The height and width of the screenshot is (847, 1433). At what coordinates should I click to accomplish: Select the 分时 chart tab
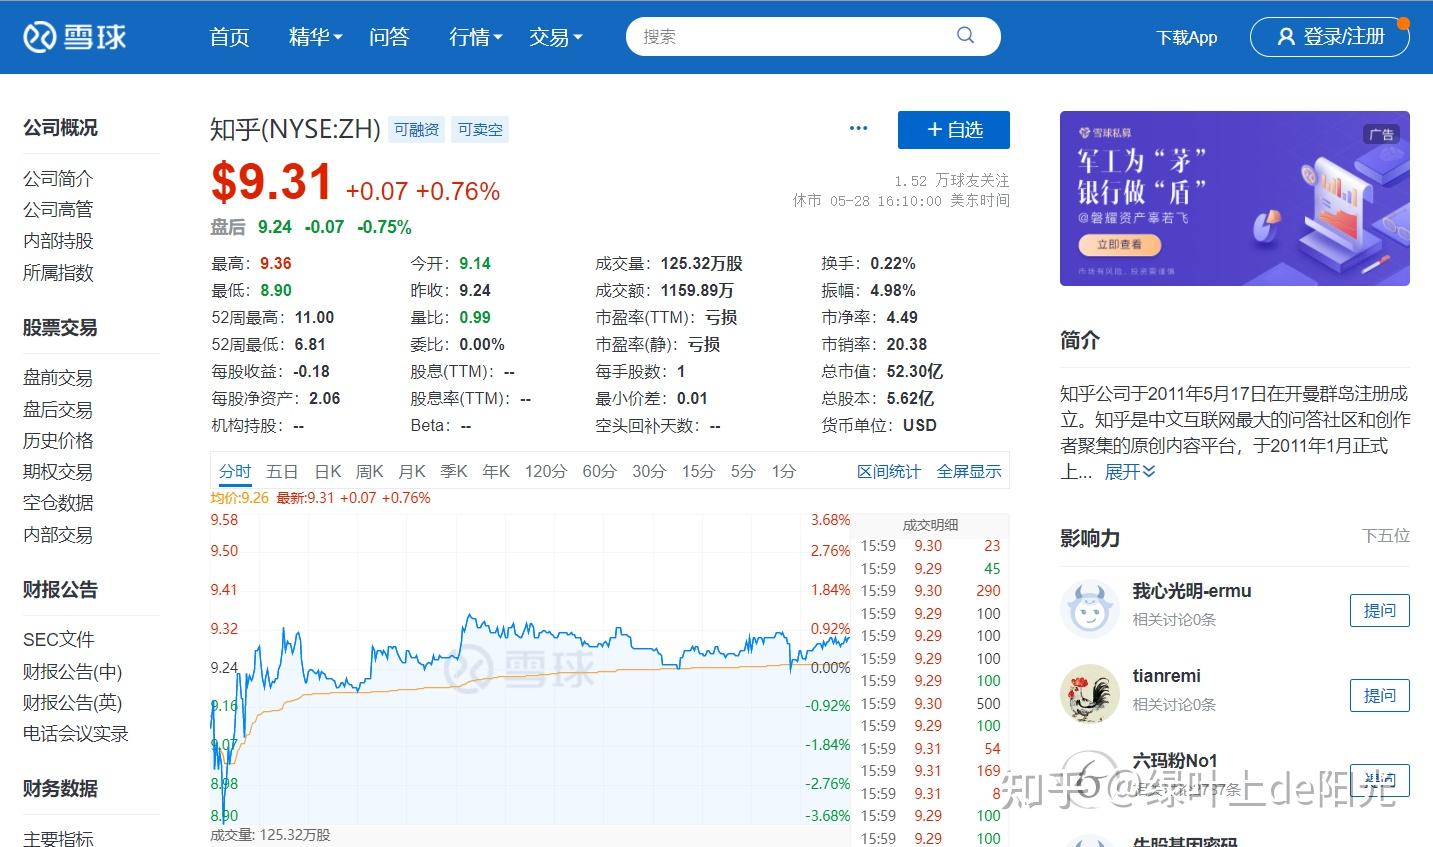(x=235, y=471)
